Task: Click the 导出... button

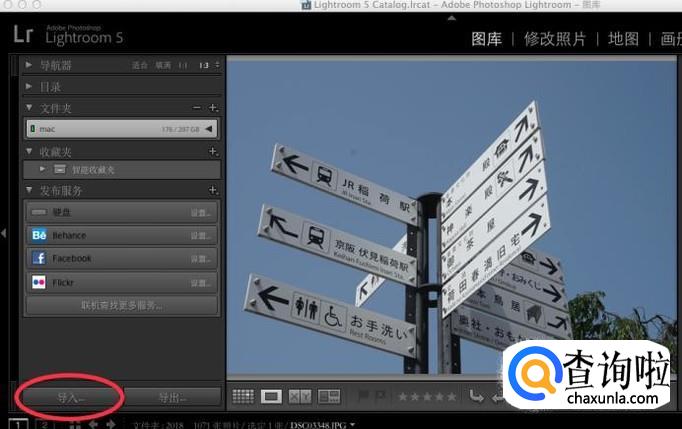Action: pyautogui.click(x=173, y=397)
